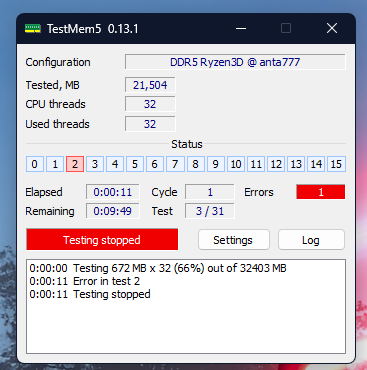Click log line 'Testing 672 MB x 32'
Viewport: 367px width, 370px height.
[x=158, y=268]
